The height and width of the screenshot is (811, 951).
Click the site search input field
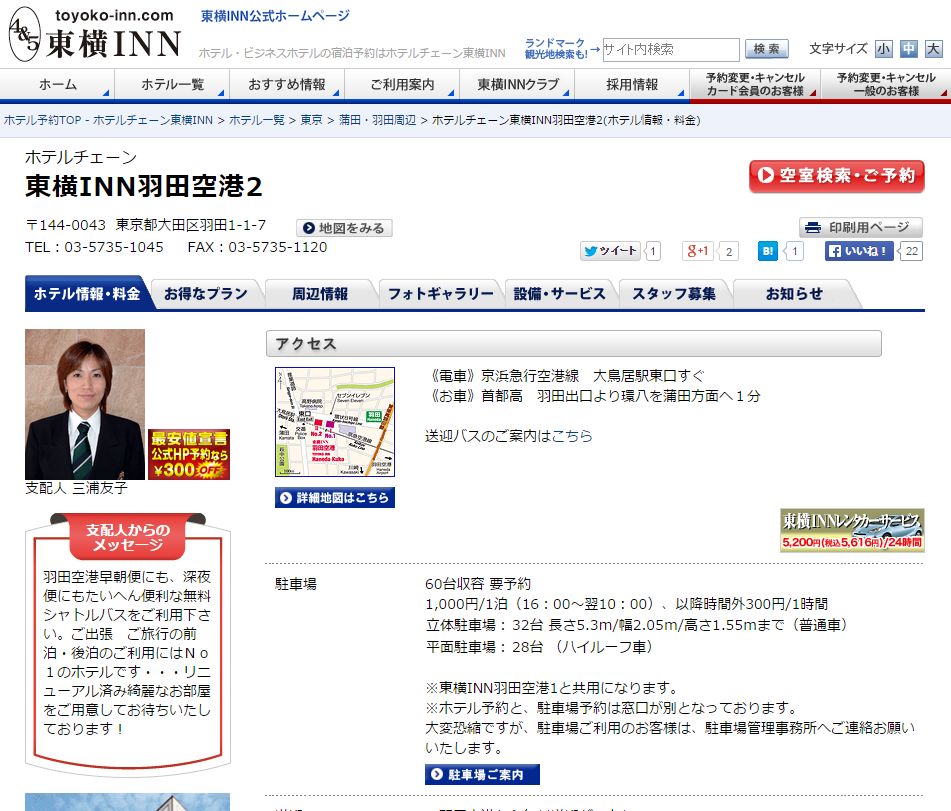[x=670, y=49]
